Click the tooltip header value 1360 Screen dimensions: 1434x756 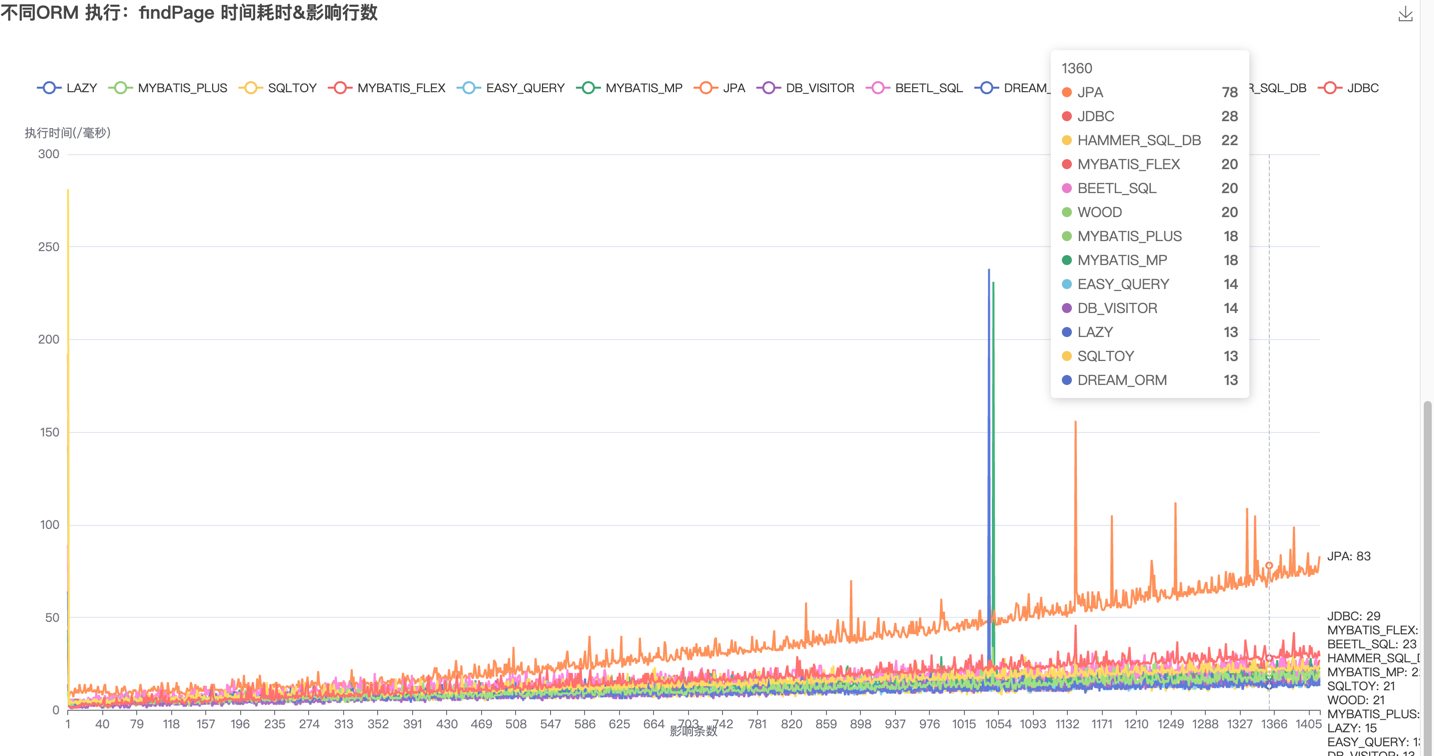tap(1077, 68)
